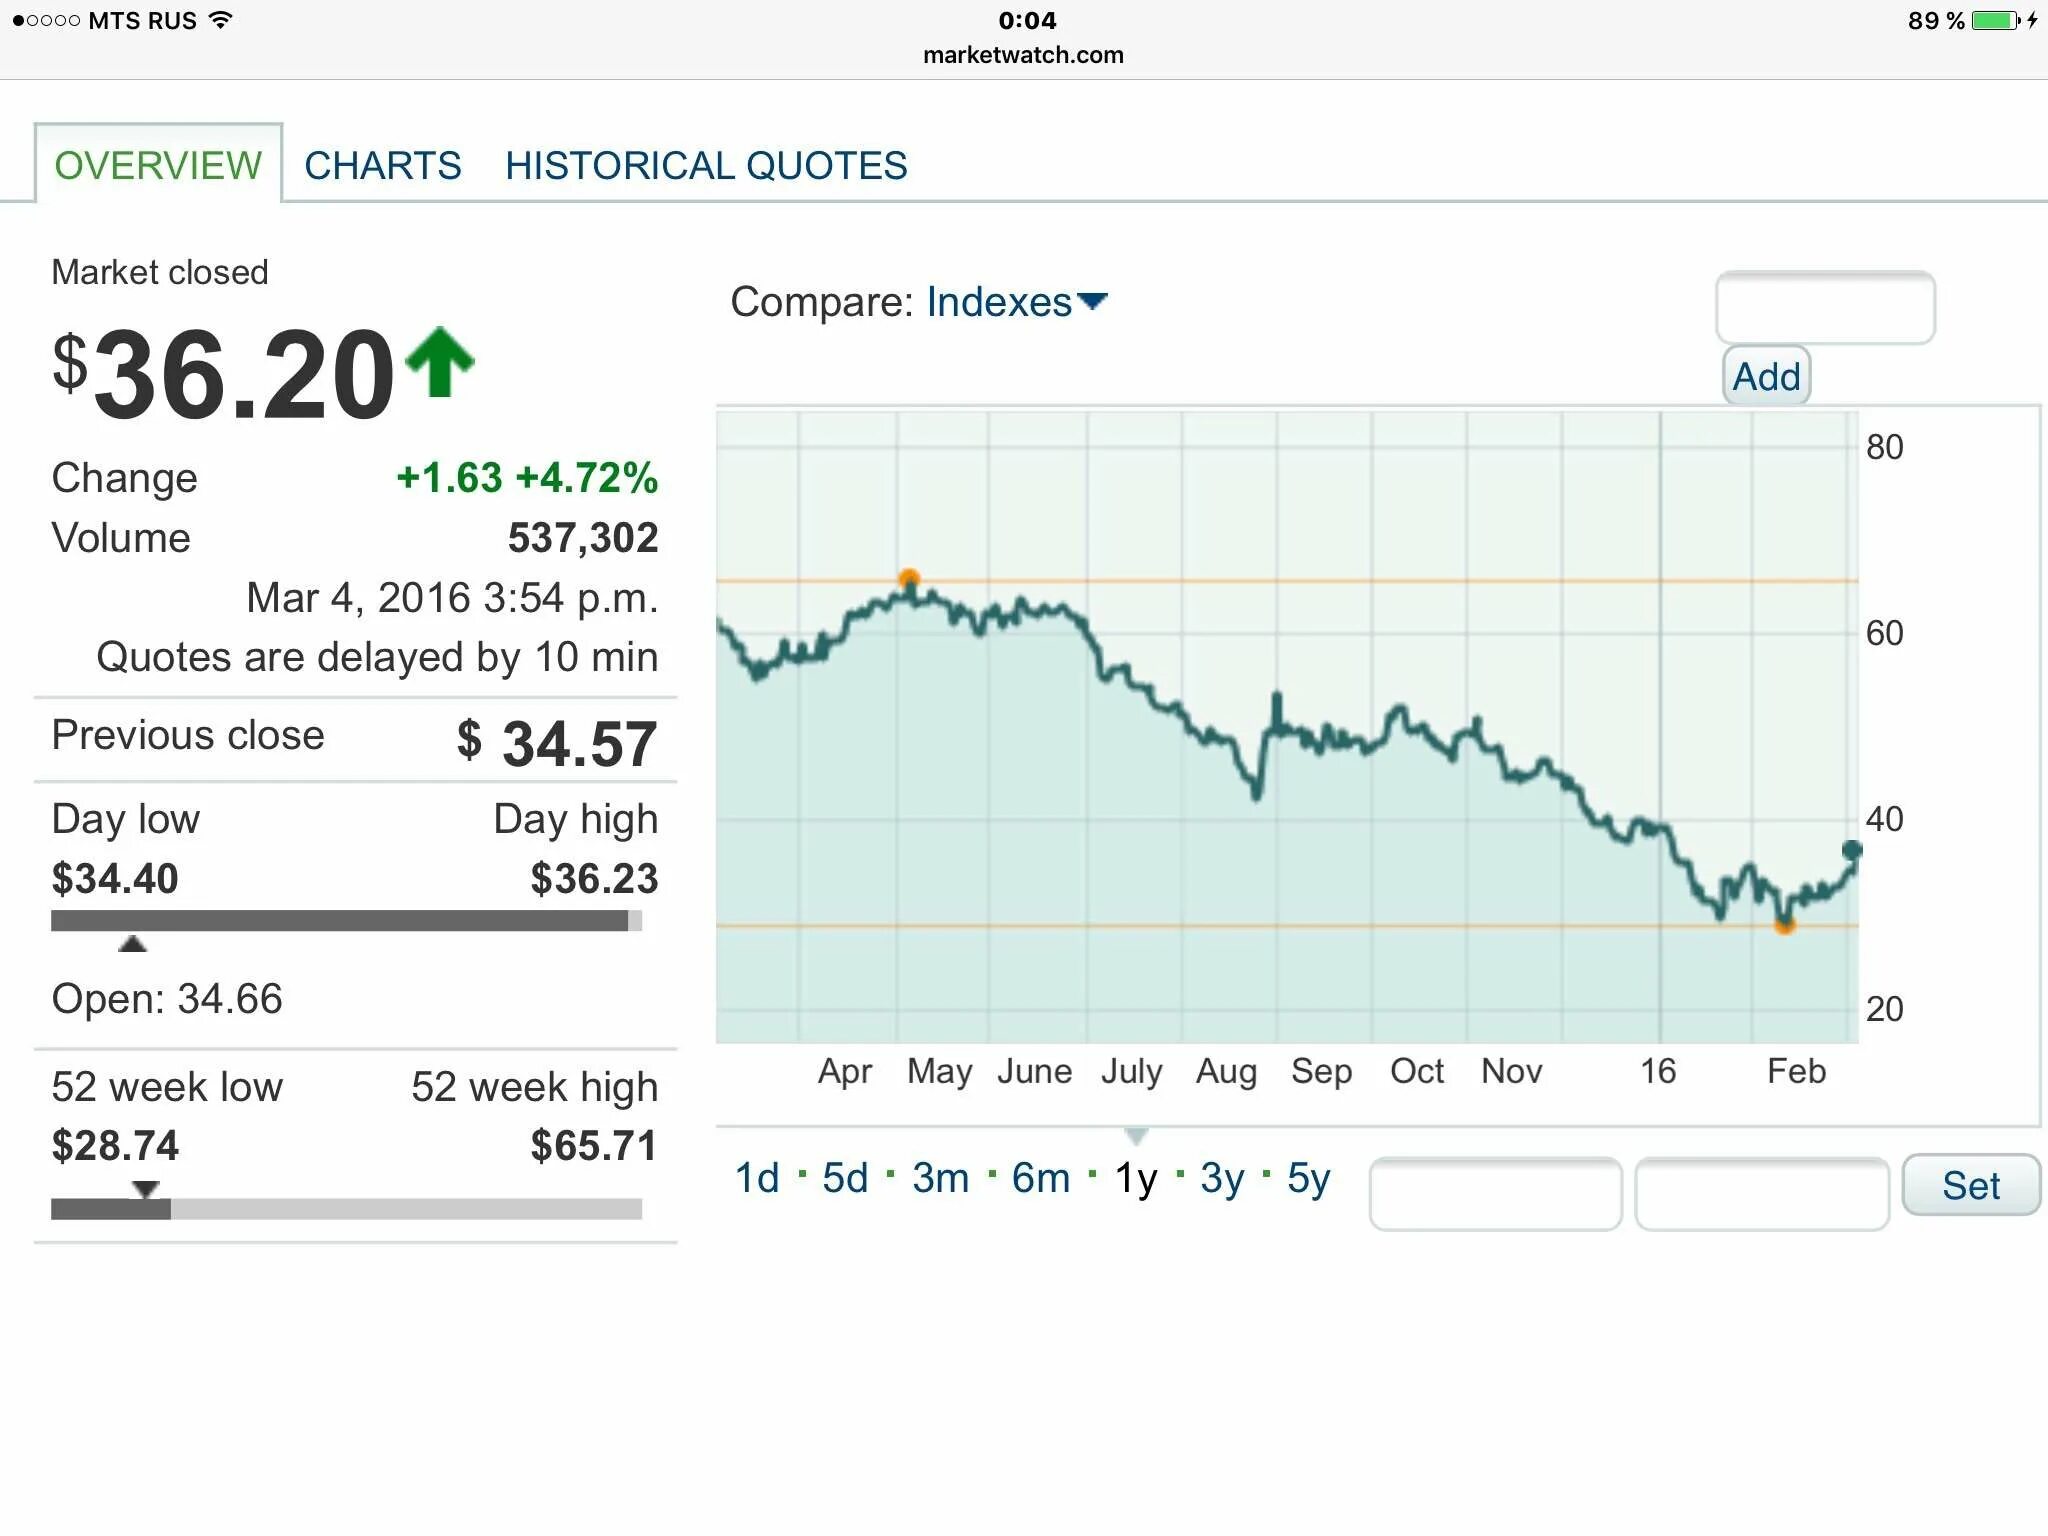
Task: Click the previous close value $34.57
Action: click(x=557, y=743)
